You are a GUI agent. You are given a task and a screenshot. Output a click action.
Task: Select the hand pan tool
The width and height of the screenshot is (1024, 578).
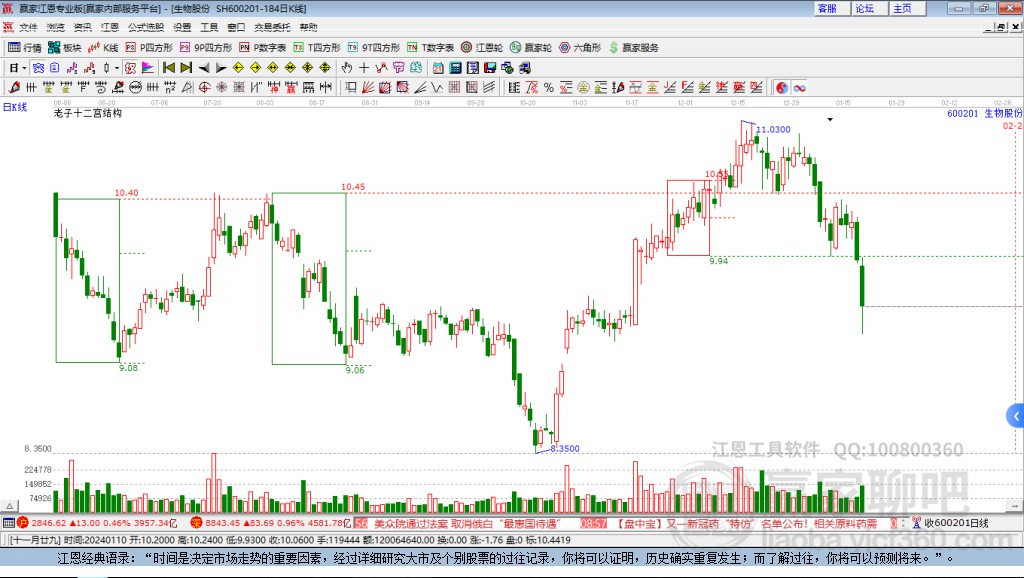click(x=347, y=68)
